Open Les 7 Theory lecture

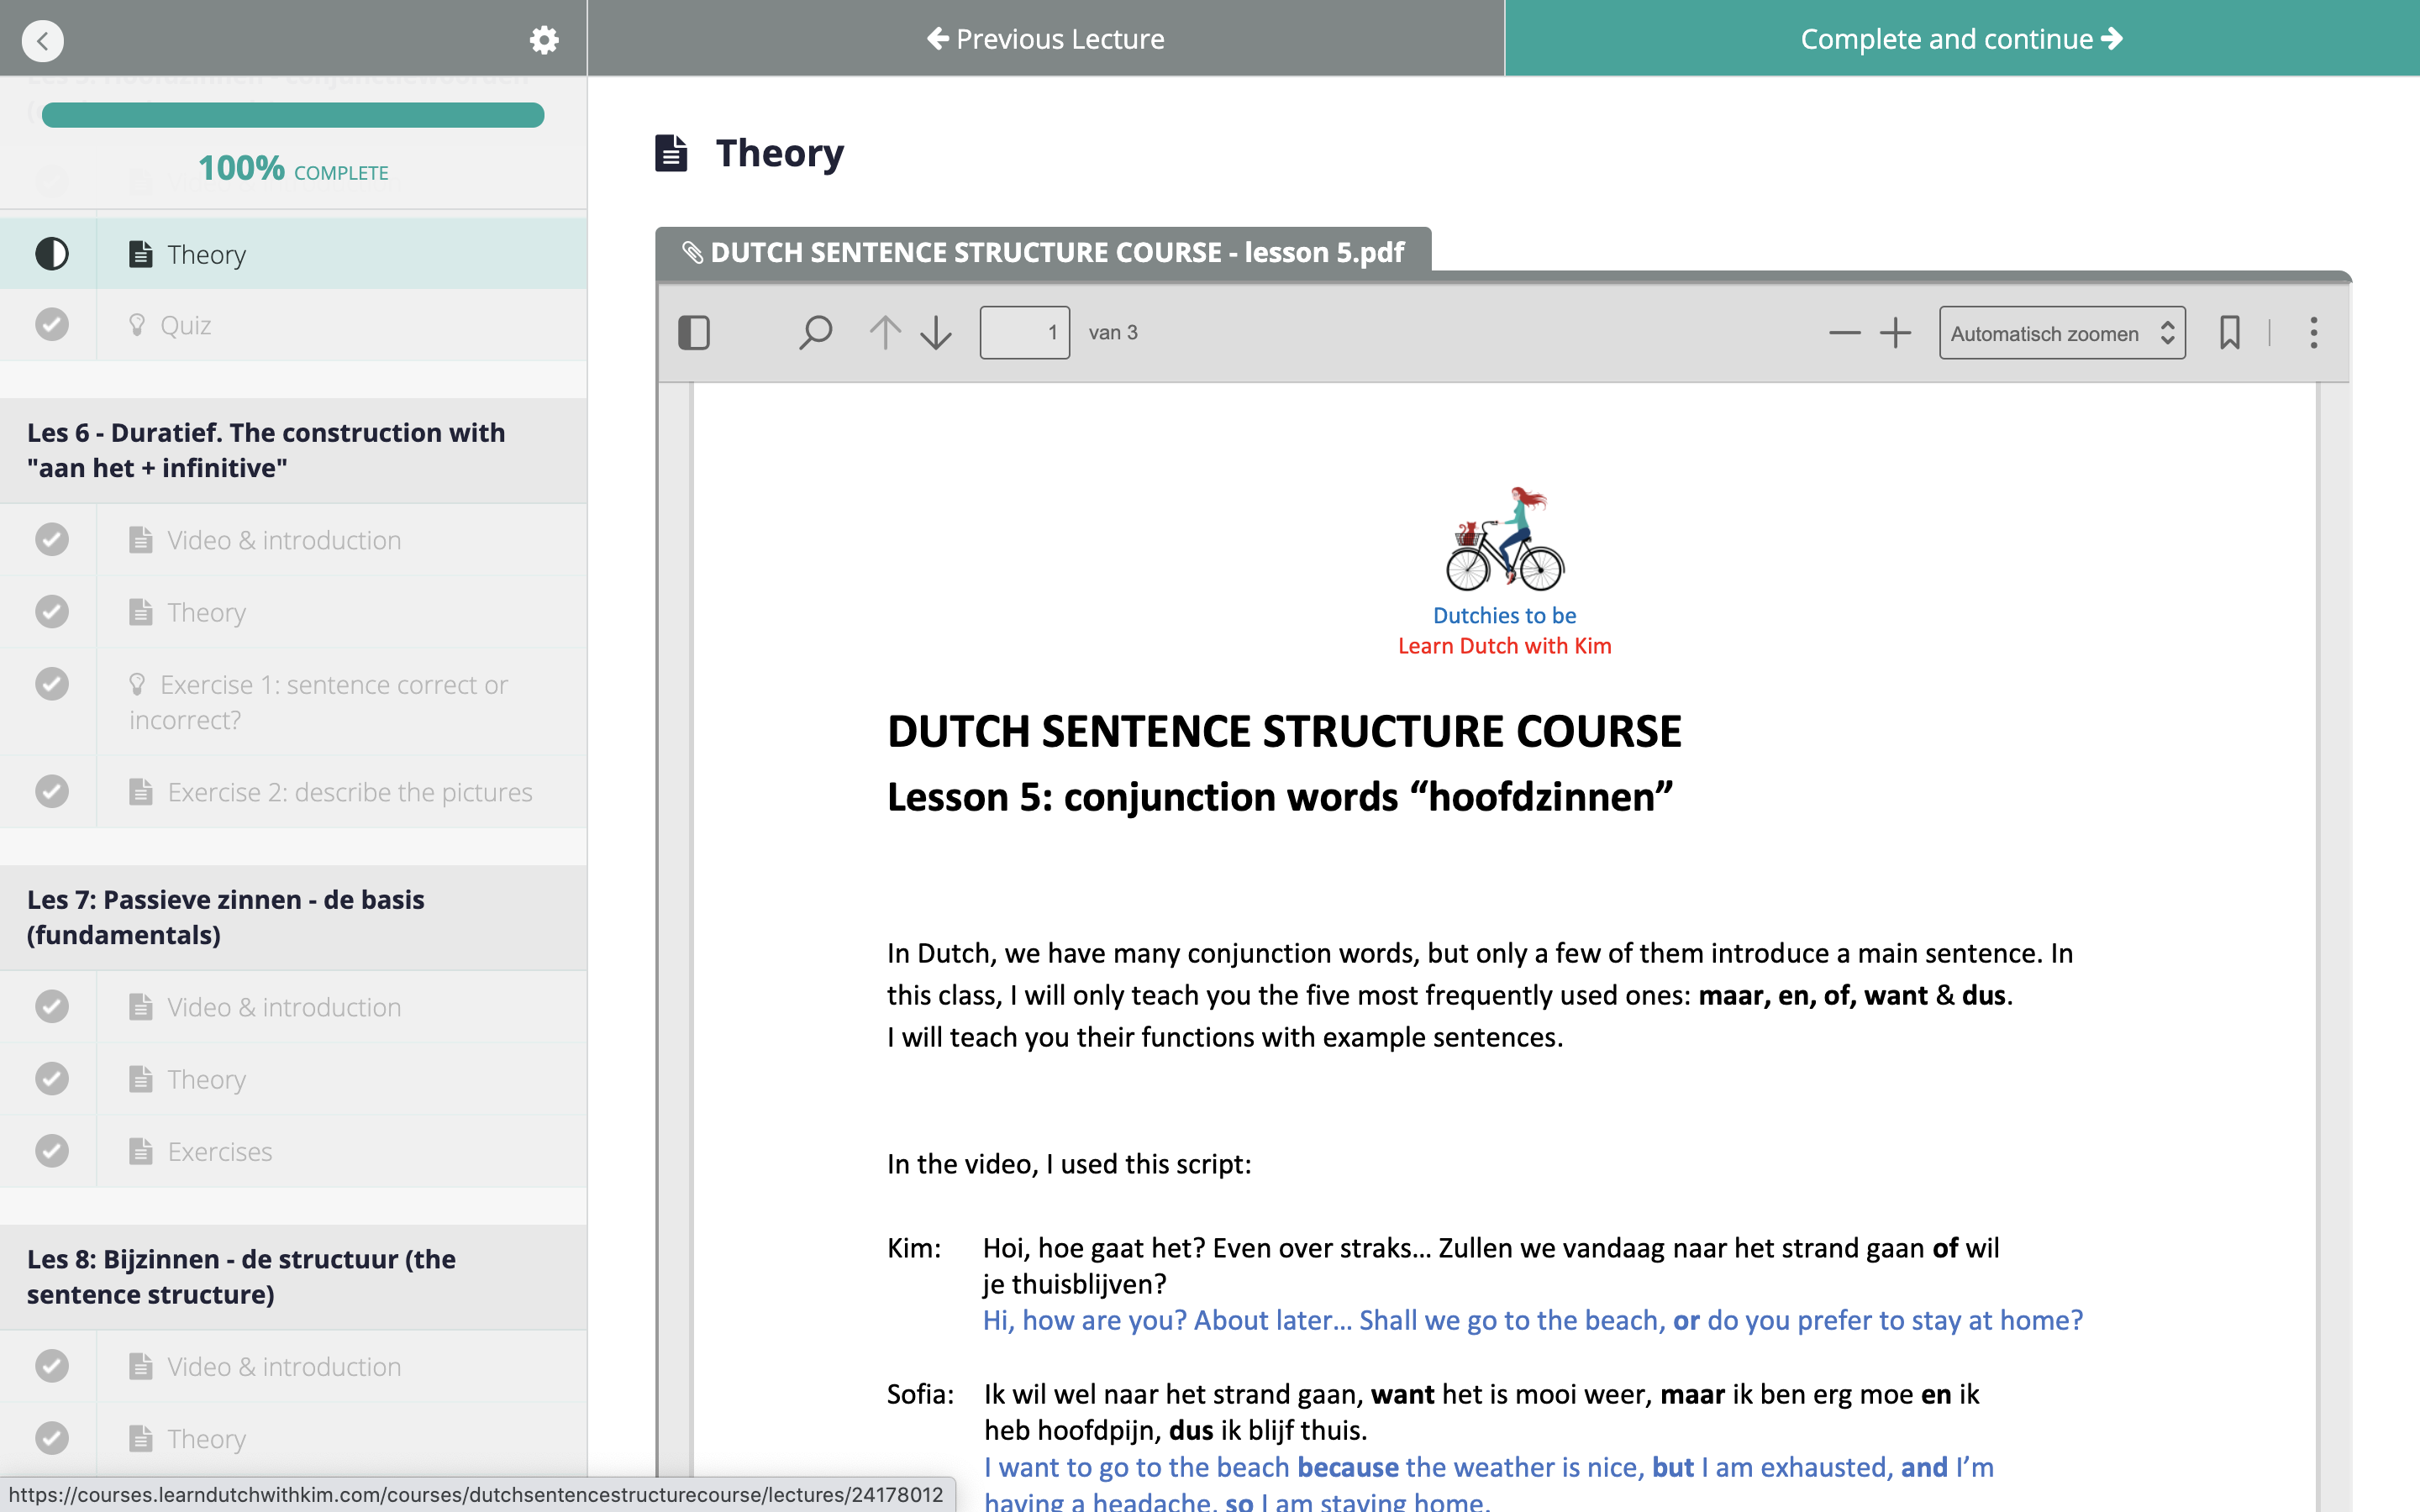(293, 1080)
